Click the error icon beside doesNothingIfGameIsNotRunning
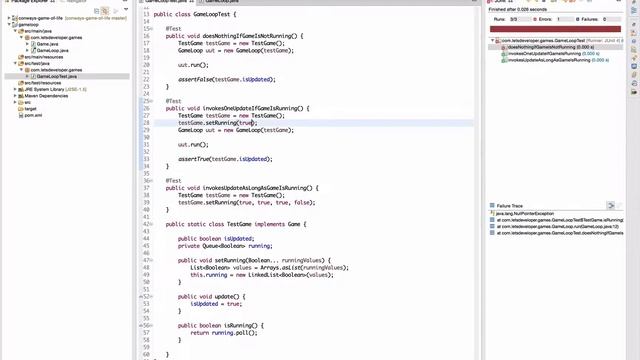 (504, 47)
